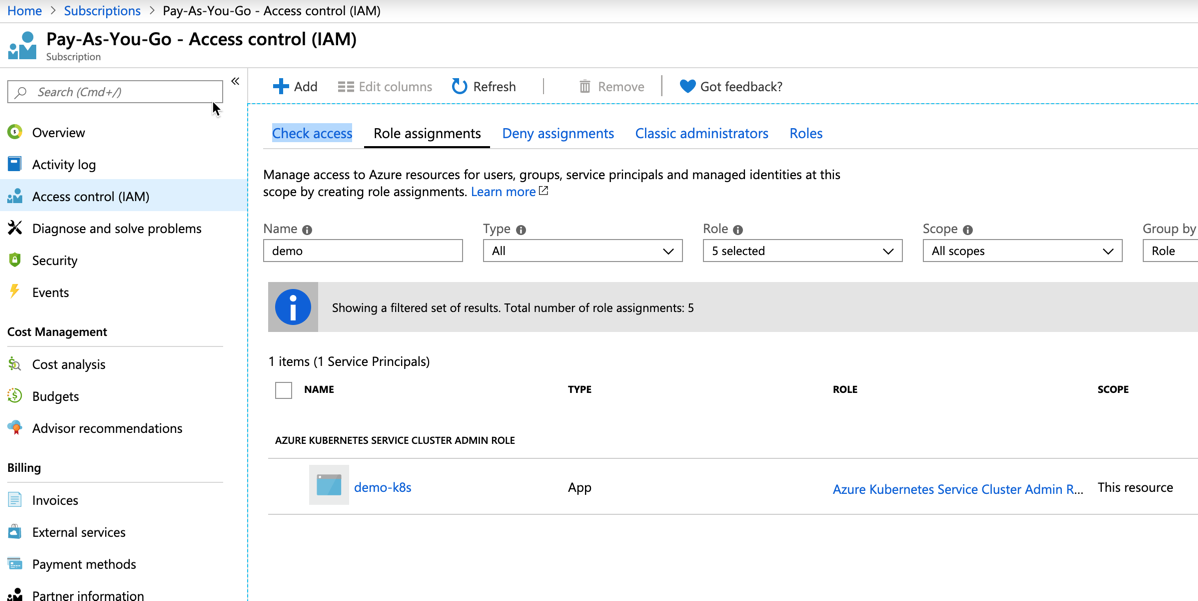Switch to the Classic administrators tab
This screenshot has width=1198, height=601.
(x=701, y=133)
